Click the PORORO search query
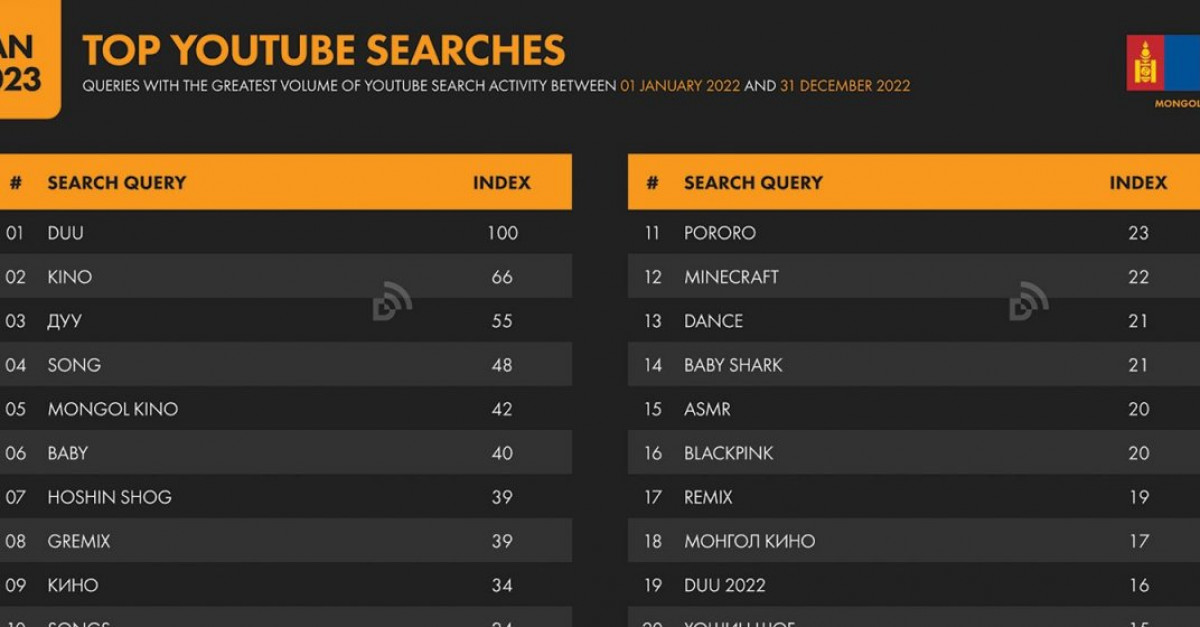 (x=720, y=233)
